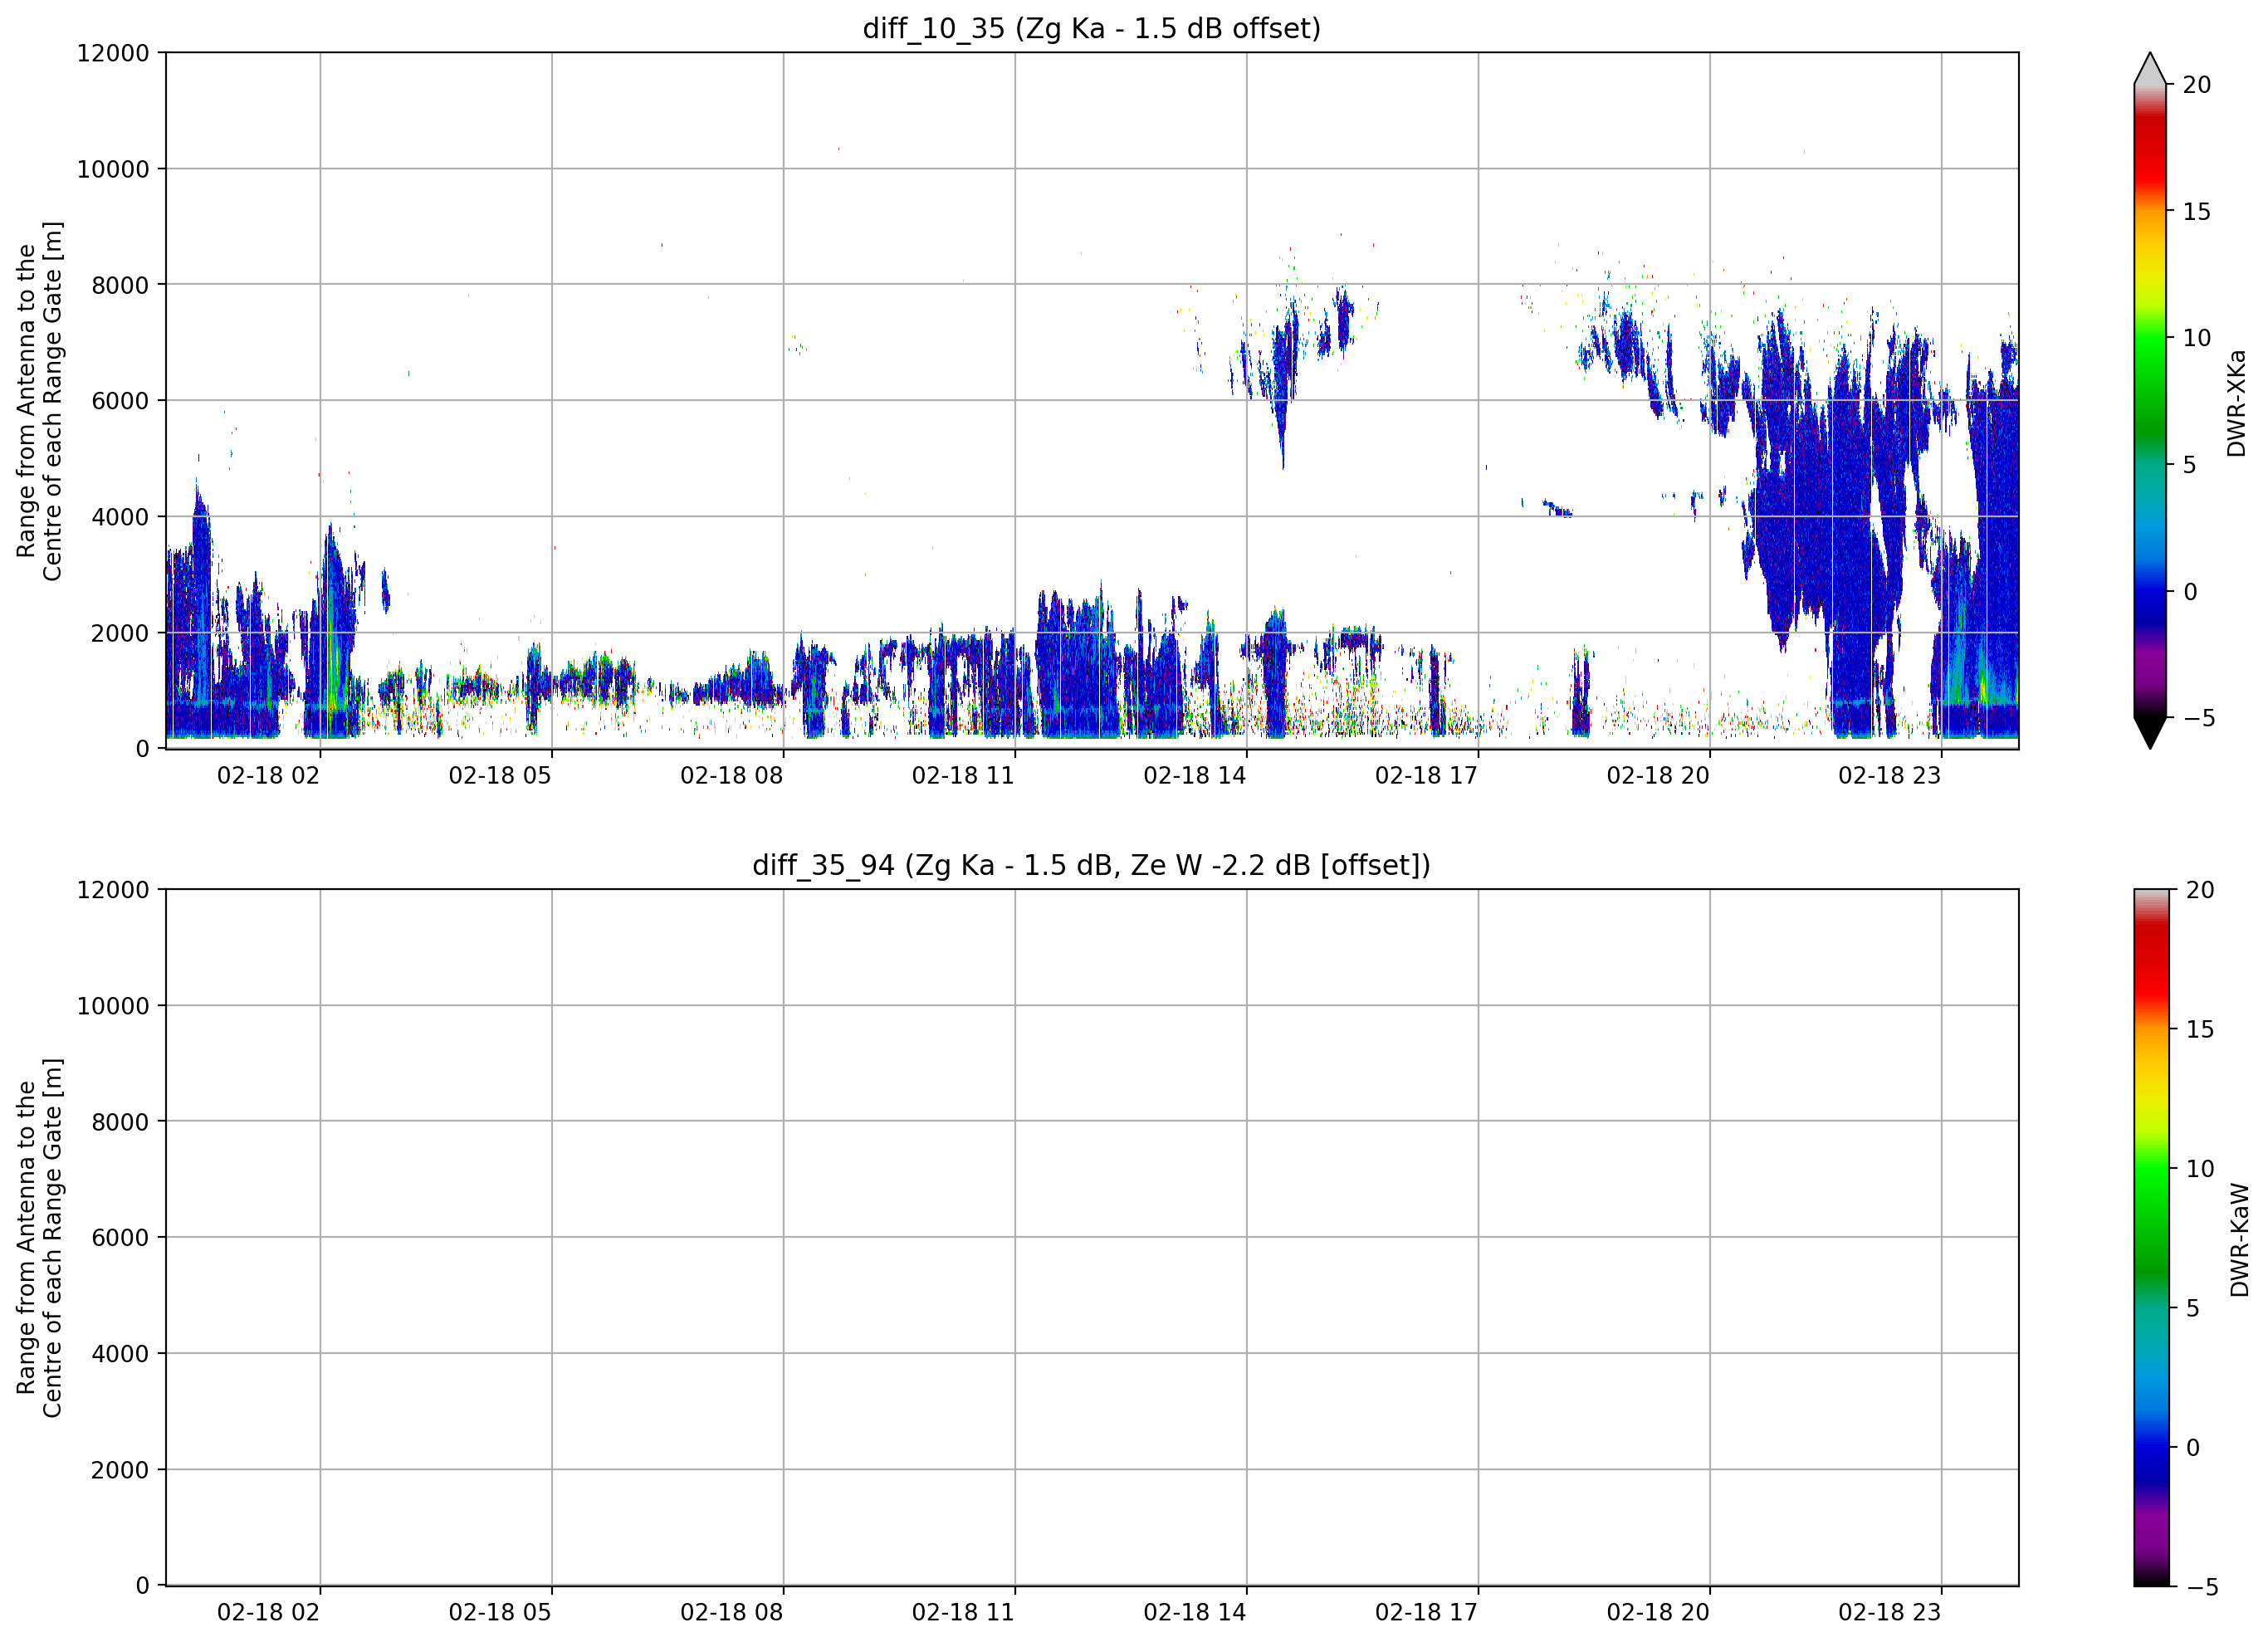Click tick "5" on DWR-KaW colorbar
The image size is (2268, 1642).
2193,1308
